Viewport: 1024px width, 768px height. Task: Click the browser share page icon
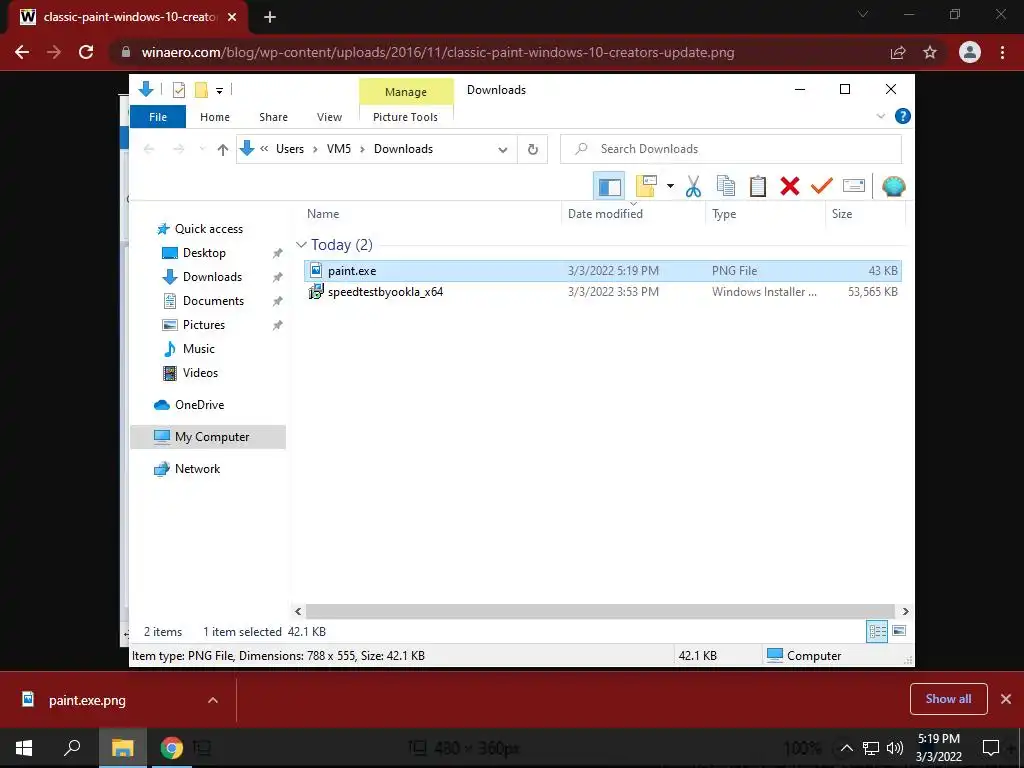coord(898,52)
